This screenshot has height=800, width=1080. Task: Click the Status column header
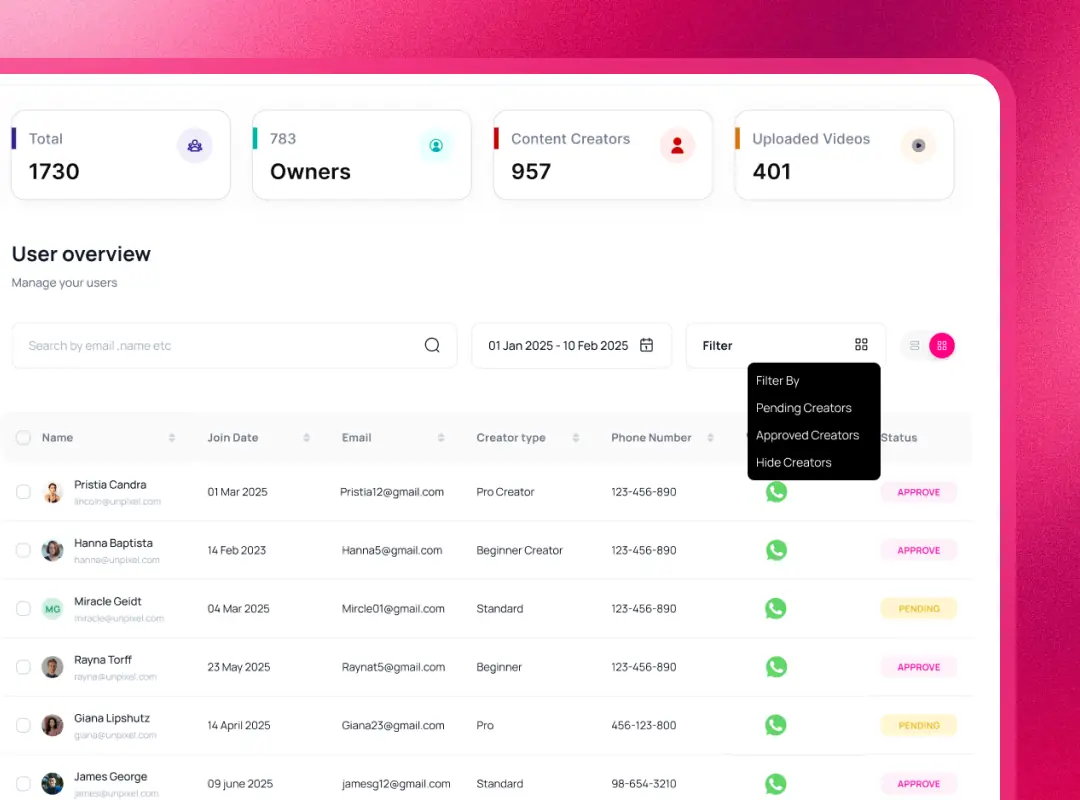click(899, 438)
